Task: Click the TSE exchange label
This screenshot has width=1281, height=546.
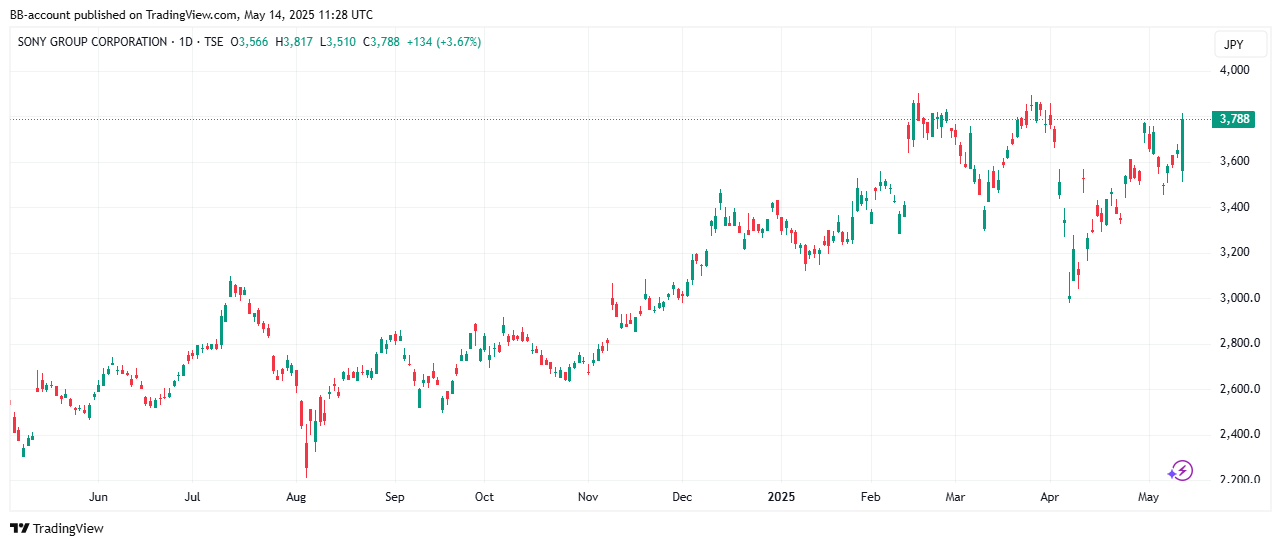Action: coord(215,42)
